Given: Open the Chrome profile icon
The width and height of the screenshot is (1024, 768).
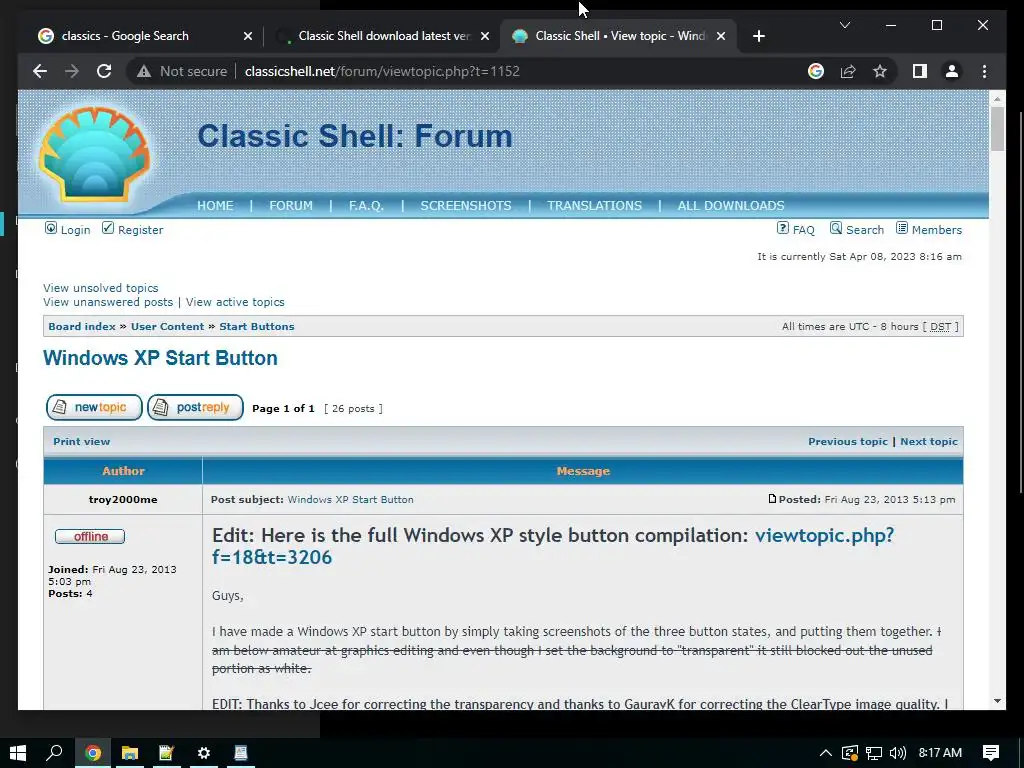Looking at the screenshot, I should [x=952, y=71].
